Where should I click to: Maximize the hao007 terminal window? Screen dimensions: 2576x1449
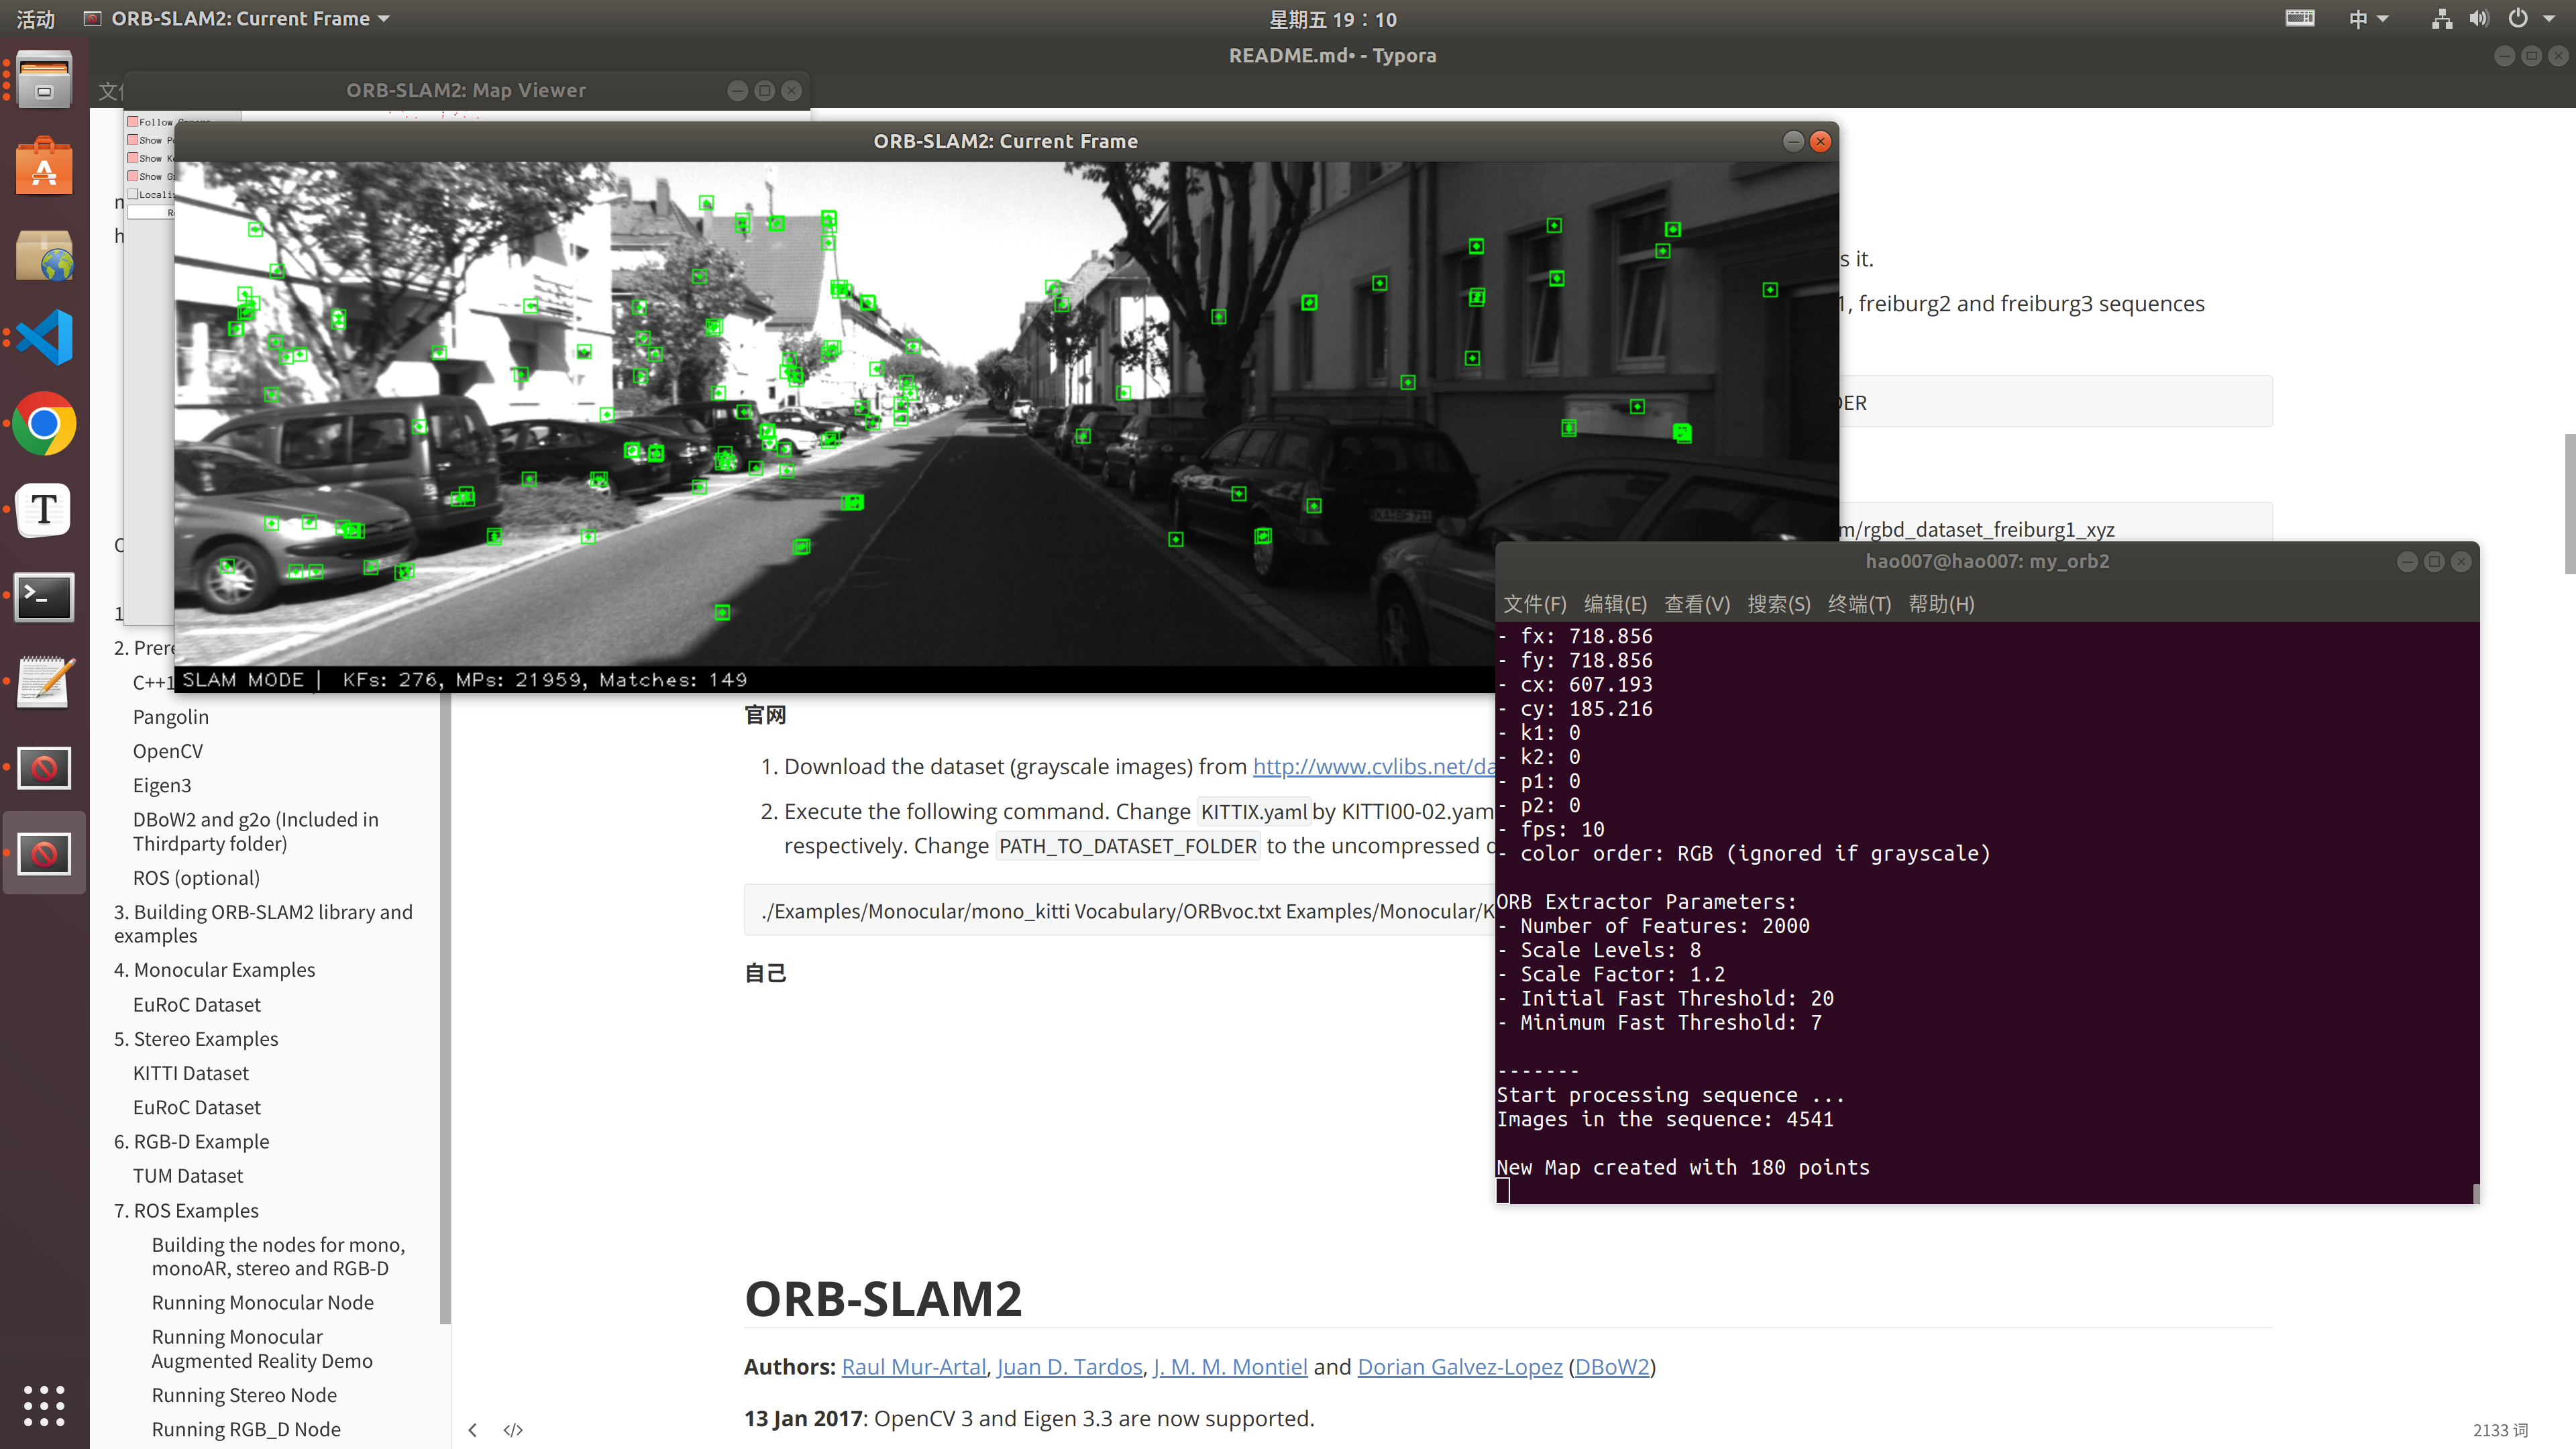pyautogui.click(x=2434, y=561)
